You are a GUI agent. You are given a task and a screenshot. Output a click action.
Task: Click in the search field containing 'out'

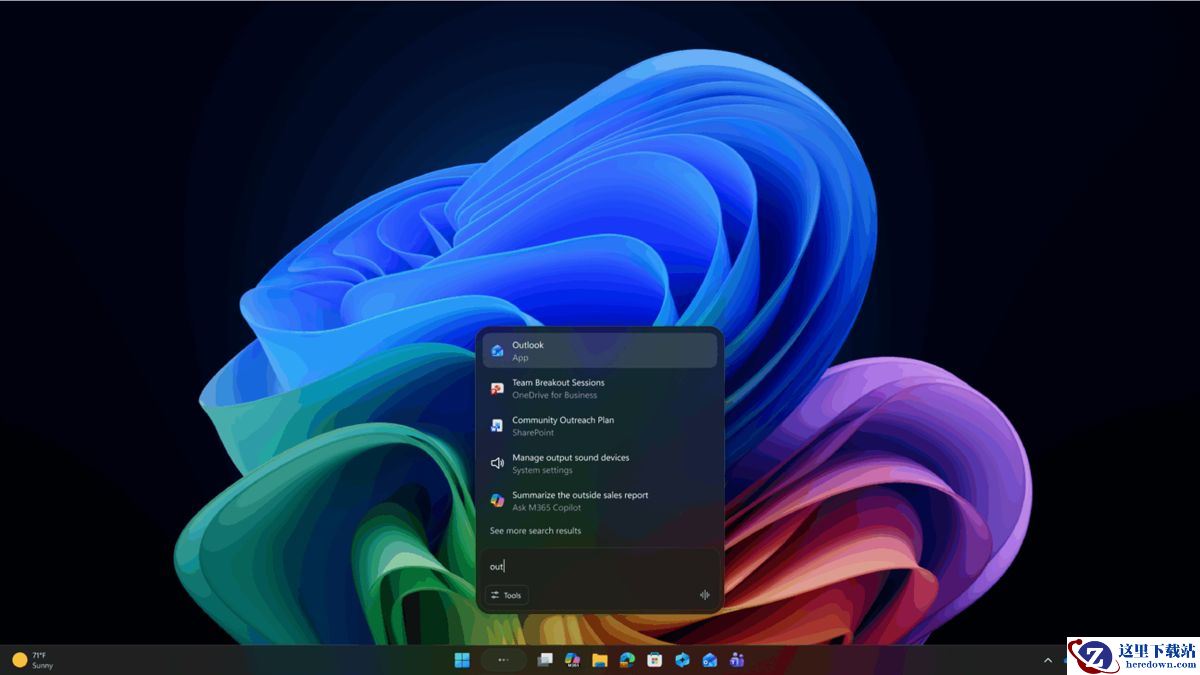(599, 566)
